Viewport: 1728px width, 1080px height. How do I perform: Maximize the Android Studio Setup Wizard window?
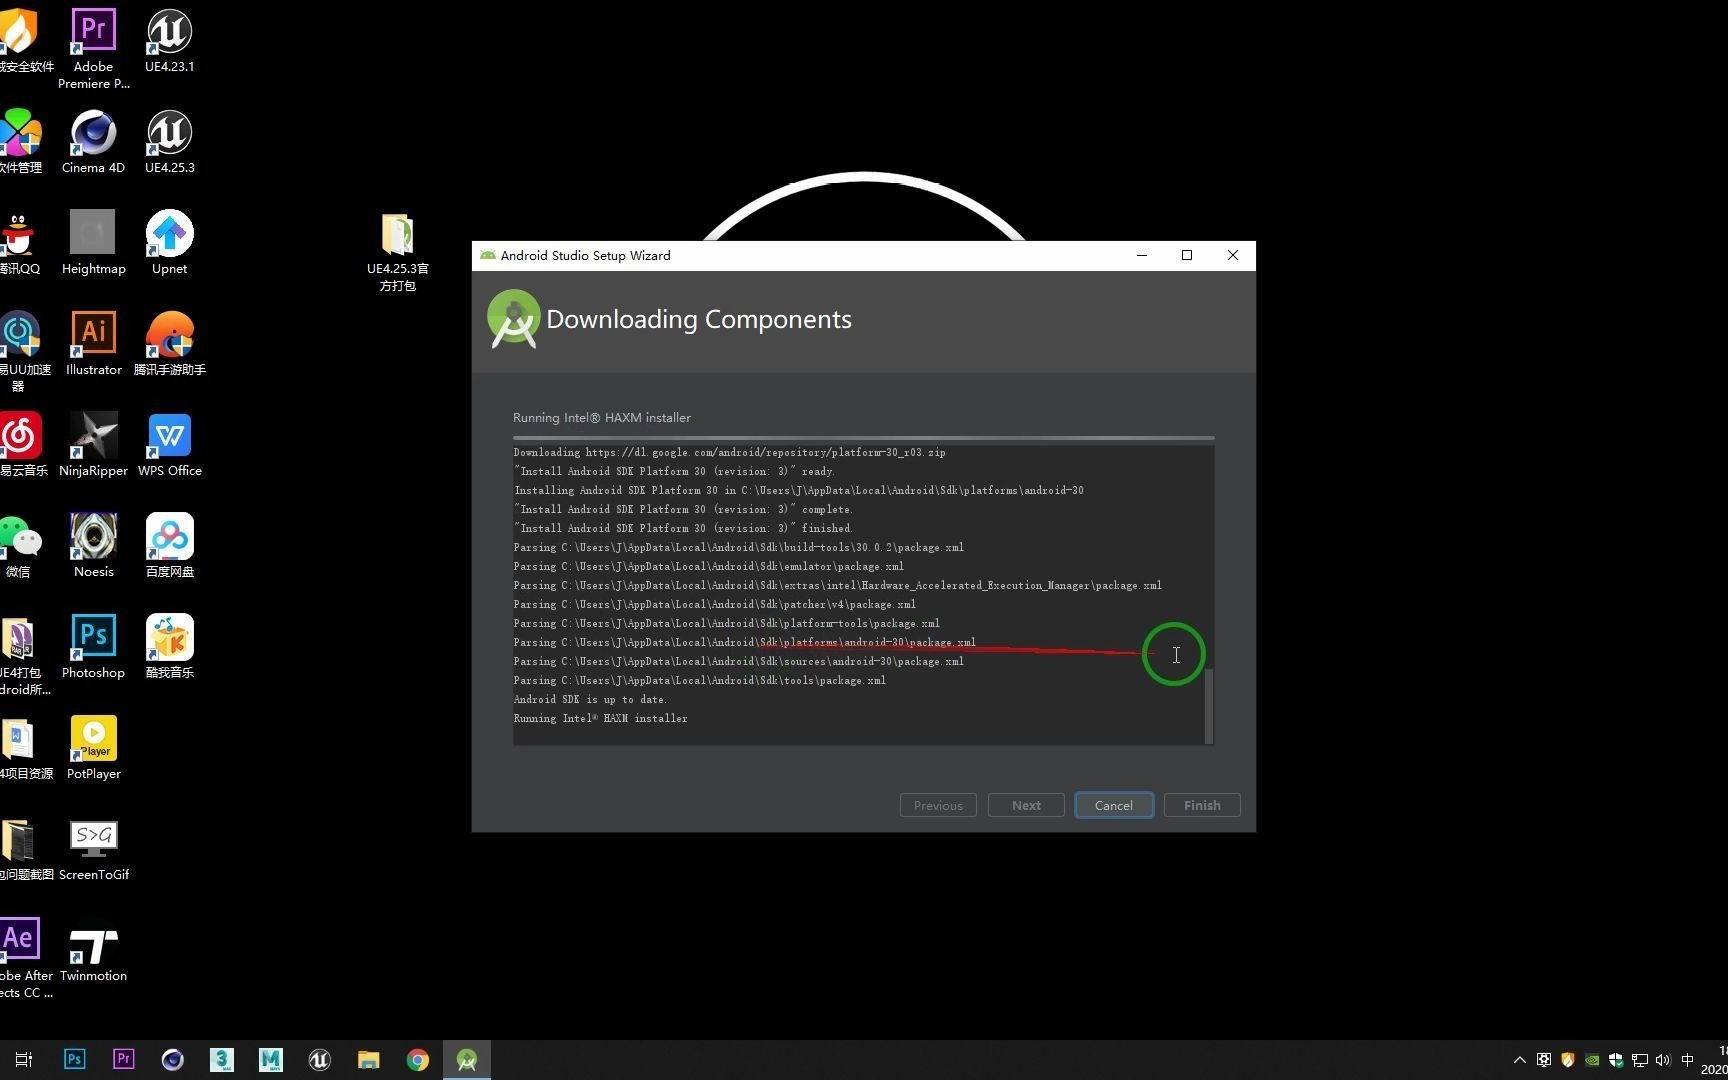tap(1187, 255)
